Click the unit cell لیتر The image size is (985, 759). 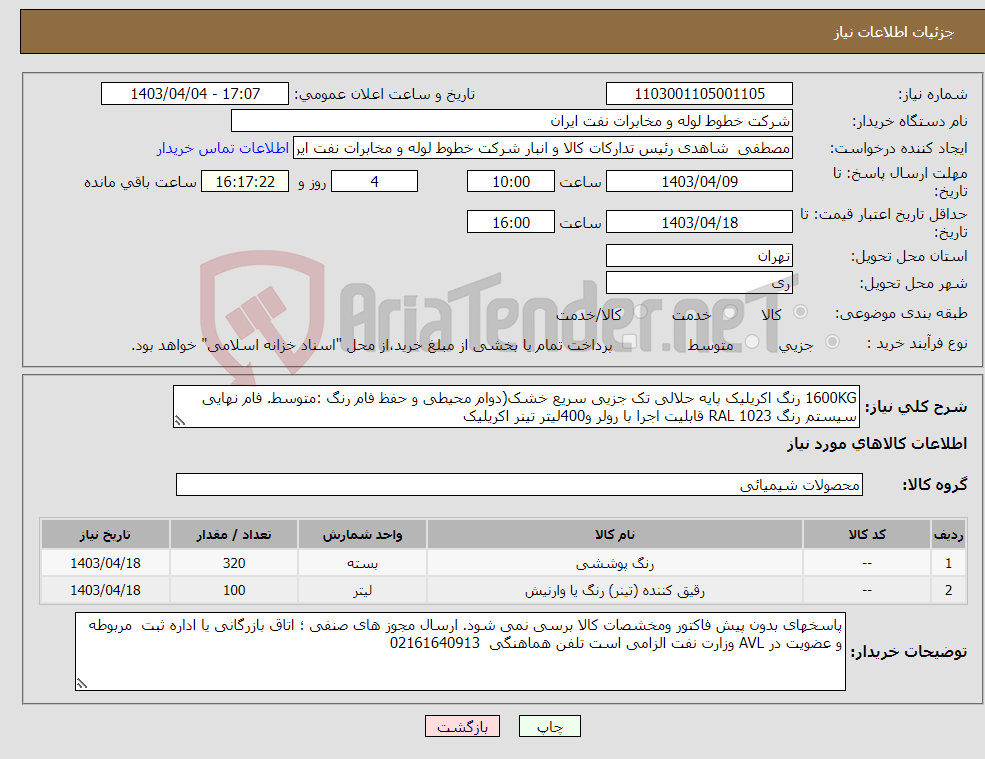coord(362,590)
